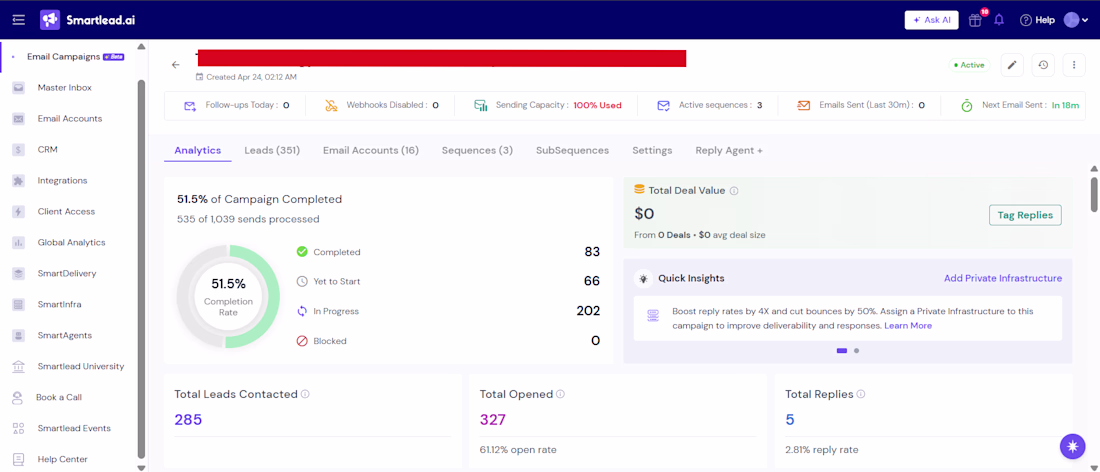
Task: Click the SmartAgents sidebar icon
Action: point(19,335)
